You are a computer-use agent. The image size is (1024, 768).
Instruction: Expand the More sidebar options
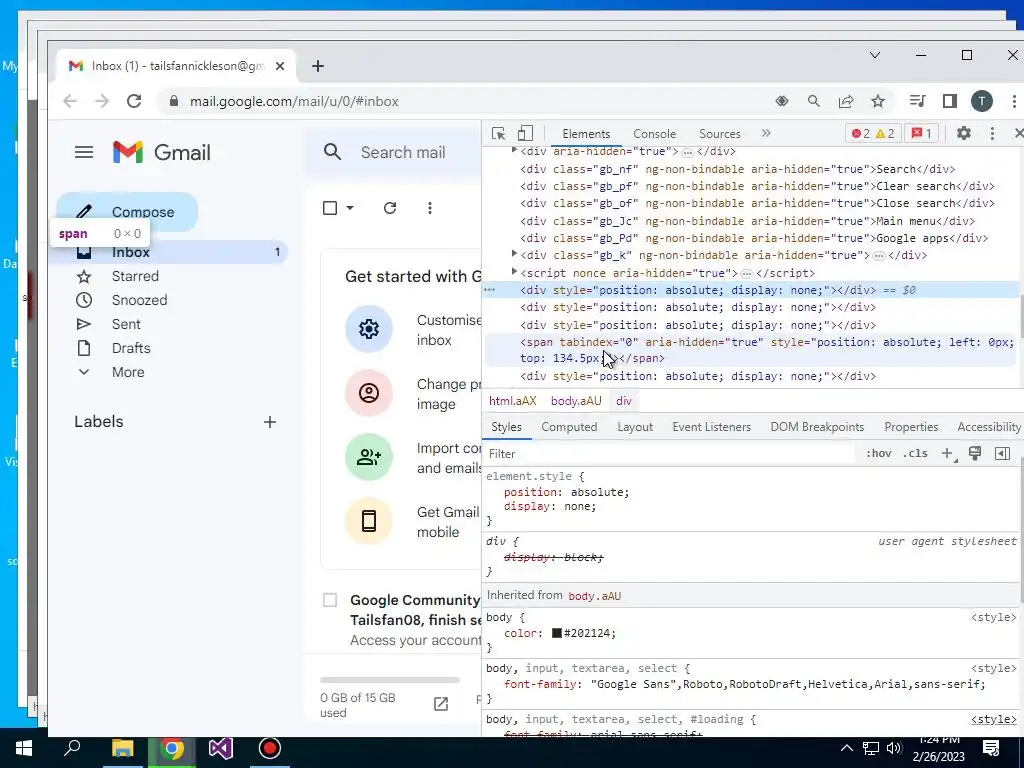click(x=128, y=372)
